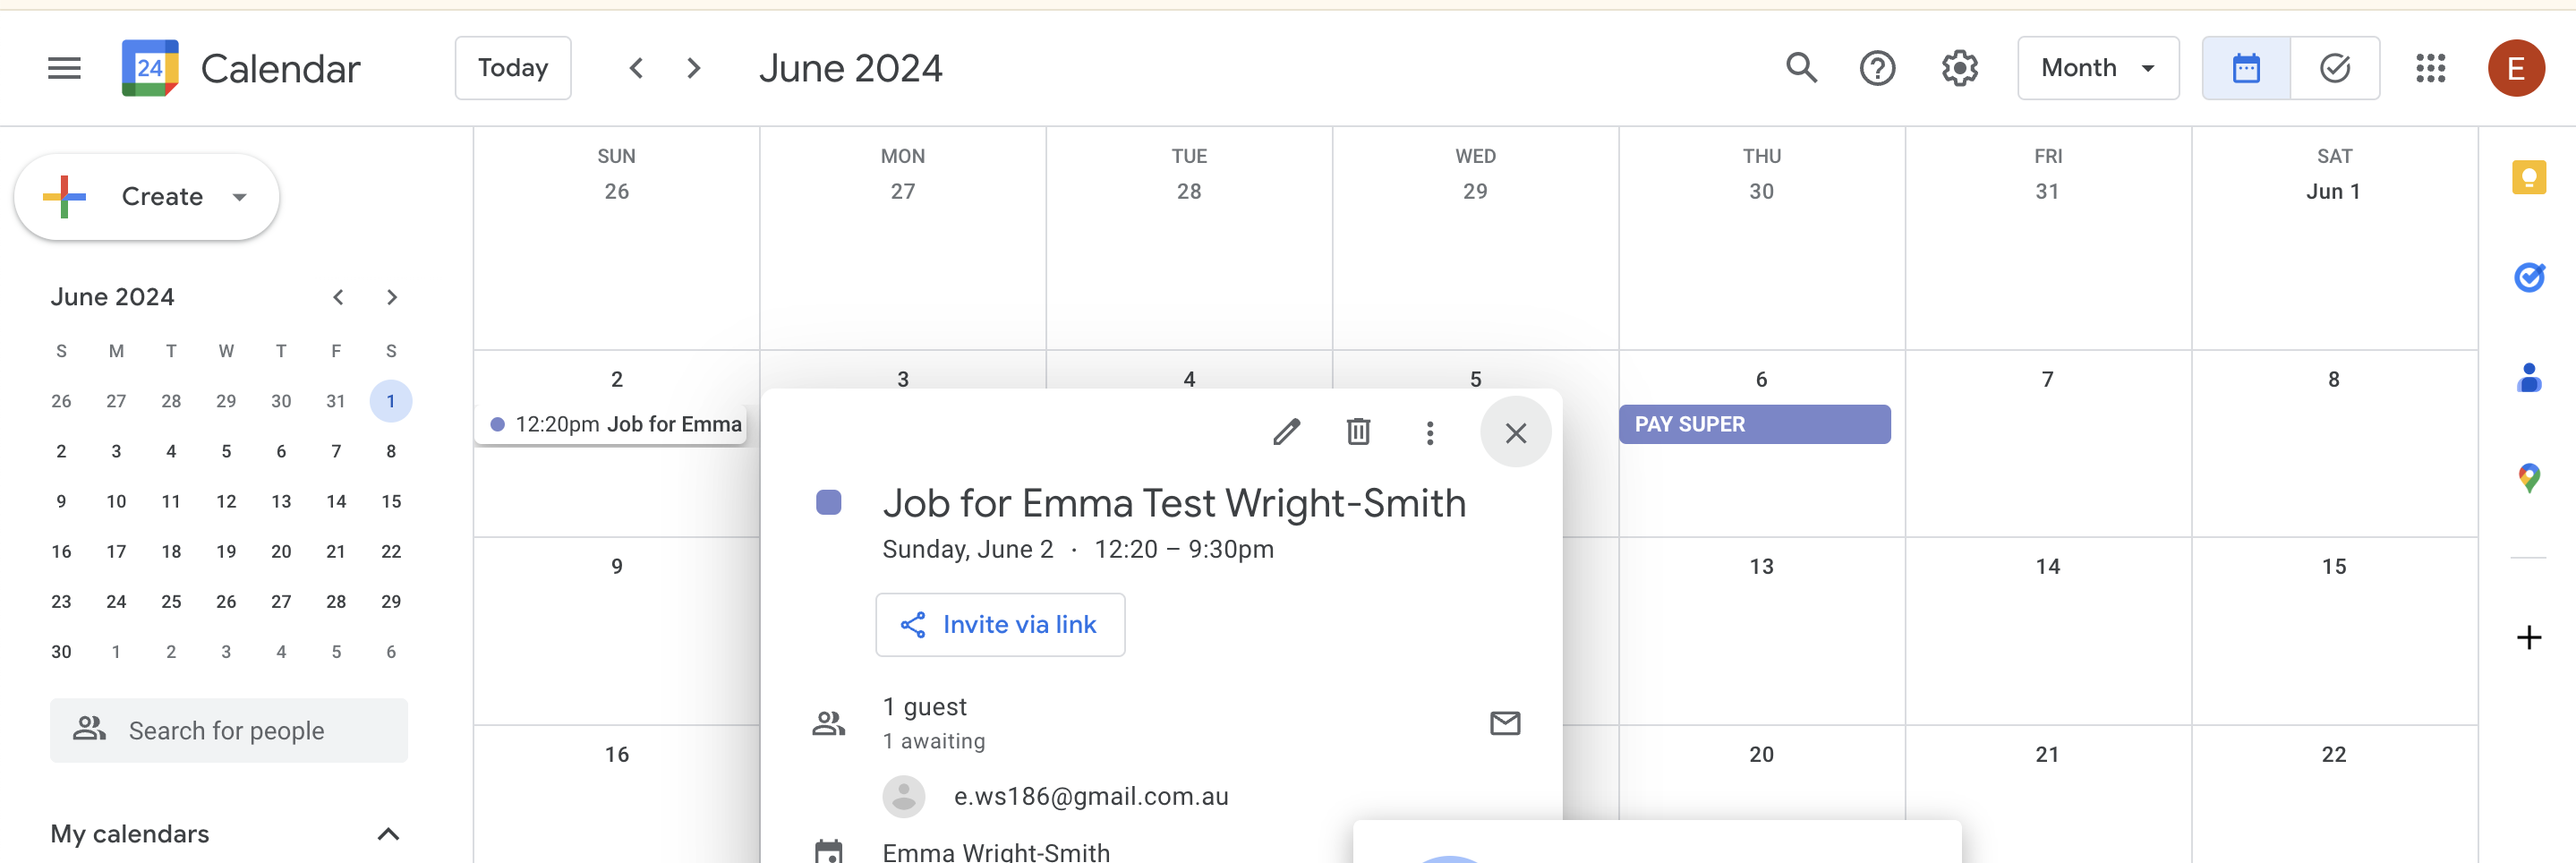Open the PAY SUPER event
The image size is (2576, 863).
coord(1754,424)
